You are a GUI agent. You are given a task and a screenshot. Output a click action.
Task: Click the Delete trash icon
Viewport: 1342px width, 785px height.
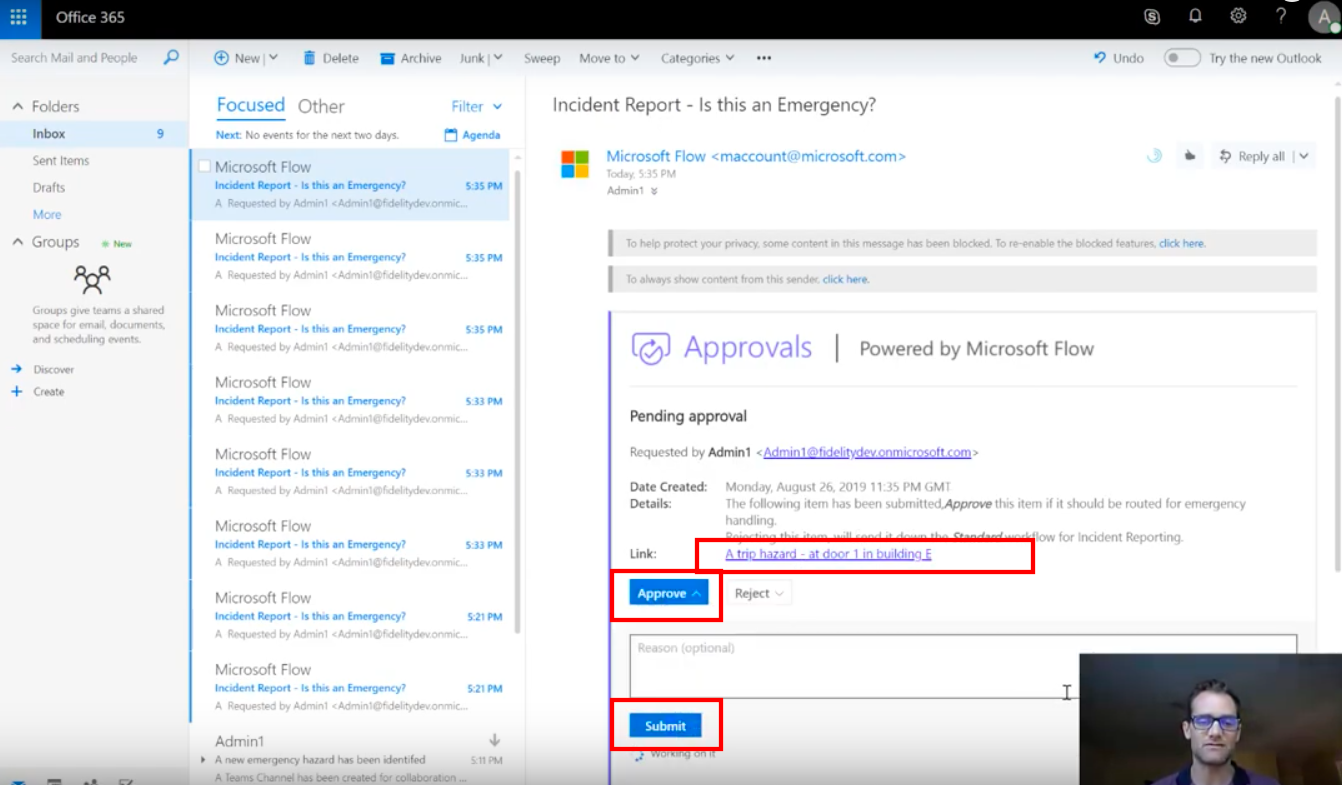tap(310, 58)
